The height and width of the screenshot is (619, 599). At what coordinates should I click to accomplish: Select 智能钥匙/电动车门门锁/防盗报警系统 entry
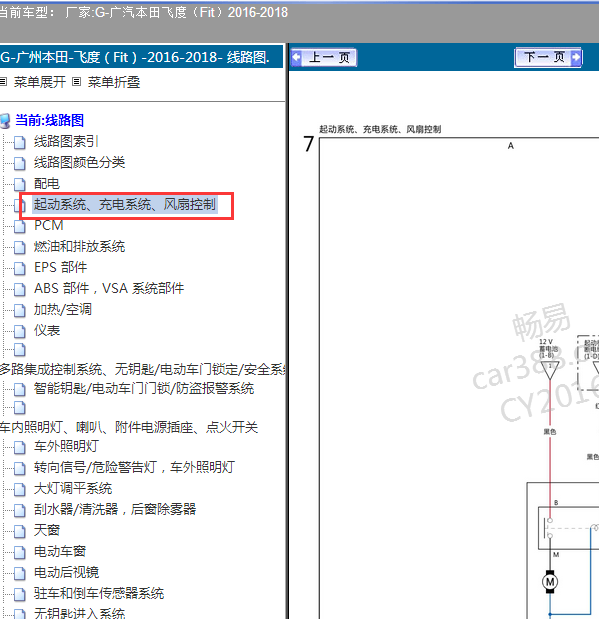144,388
